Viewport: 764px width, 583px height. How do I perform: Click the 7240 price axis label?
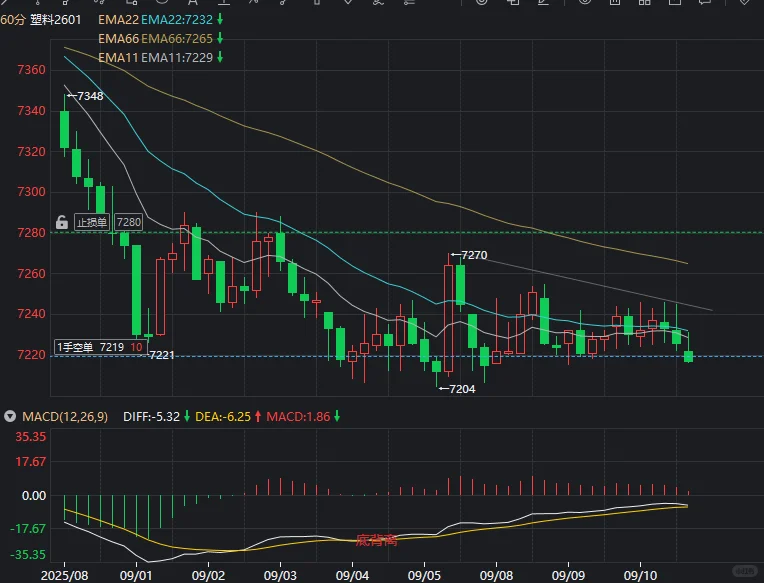tap(31, 314)
